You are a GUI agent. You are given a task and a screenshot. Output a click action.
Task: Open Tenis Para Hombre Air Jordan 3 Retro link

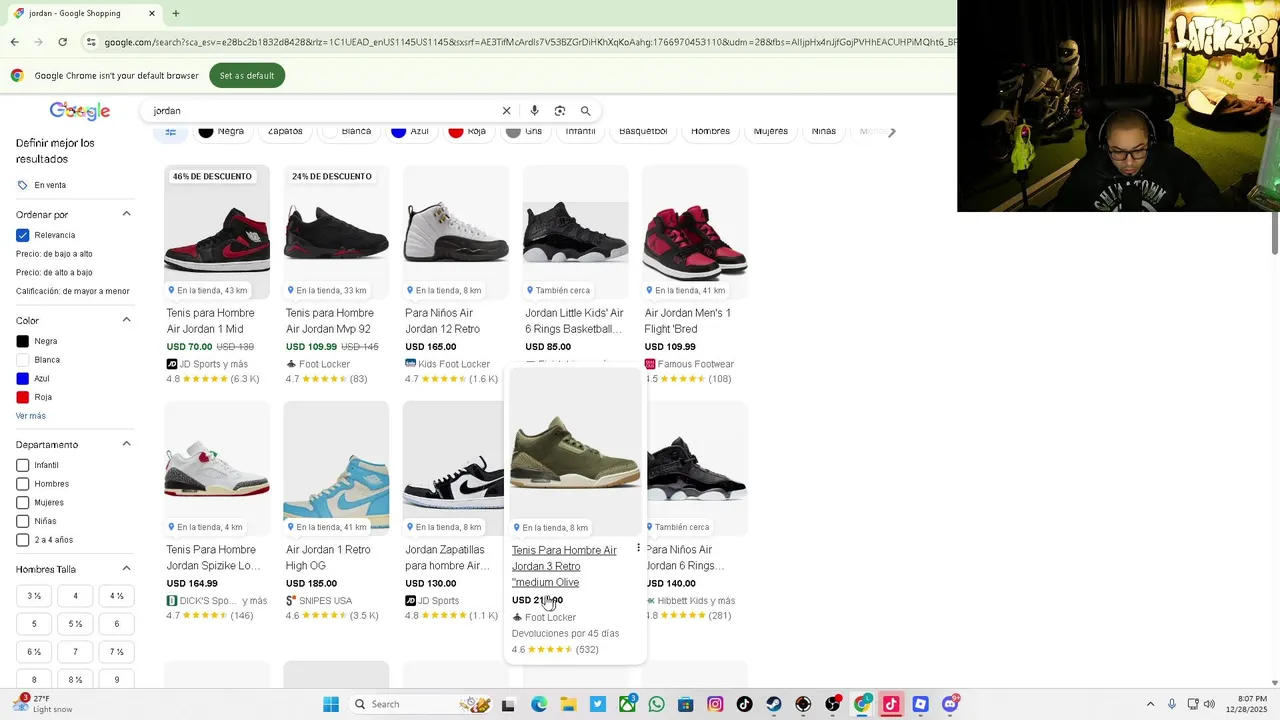[564, 566]
